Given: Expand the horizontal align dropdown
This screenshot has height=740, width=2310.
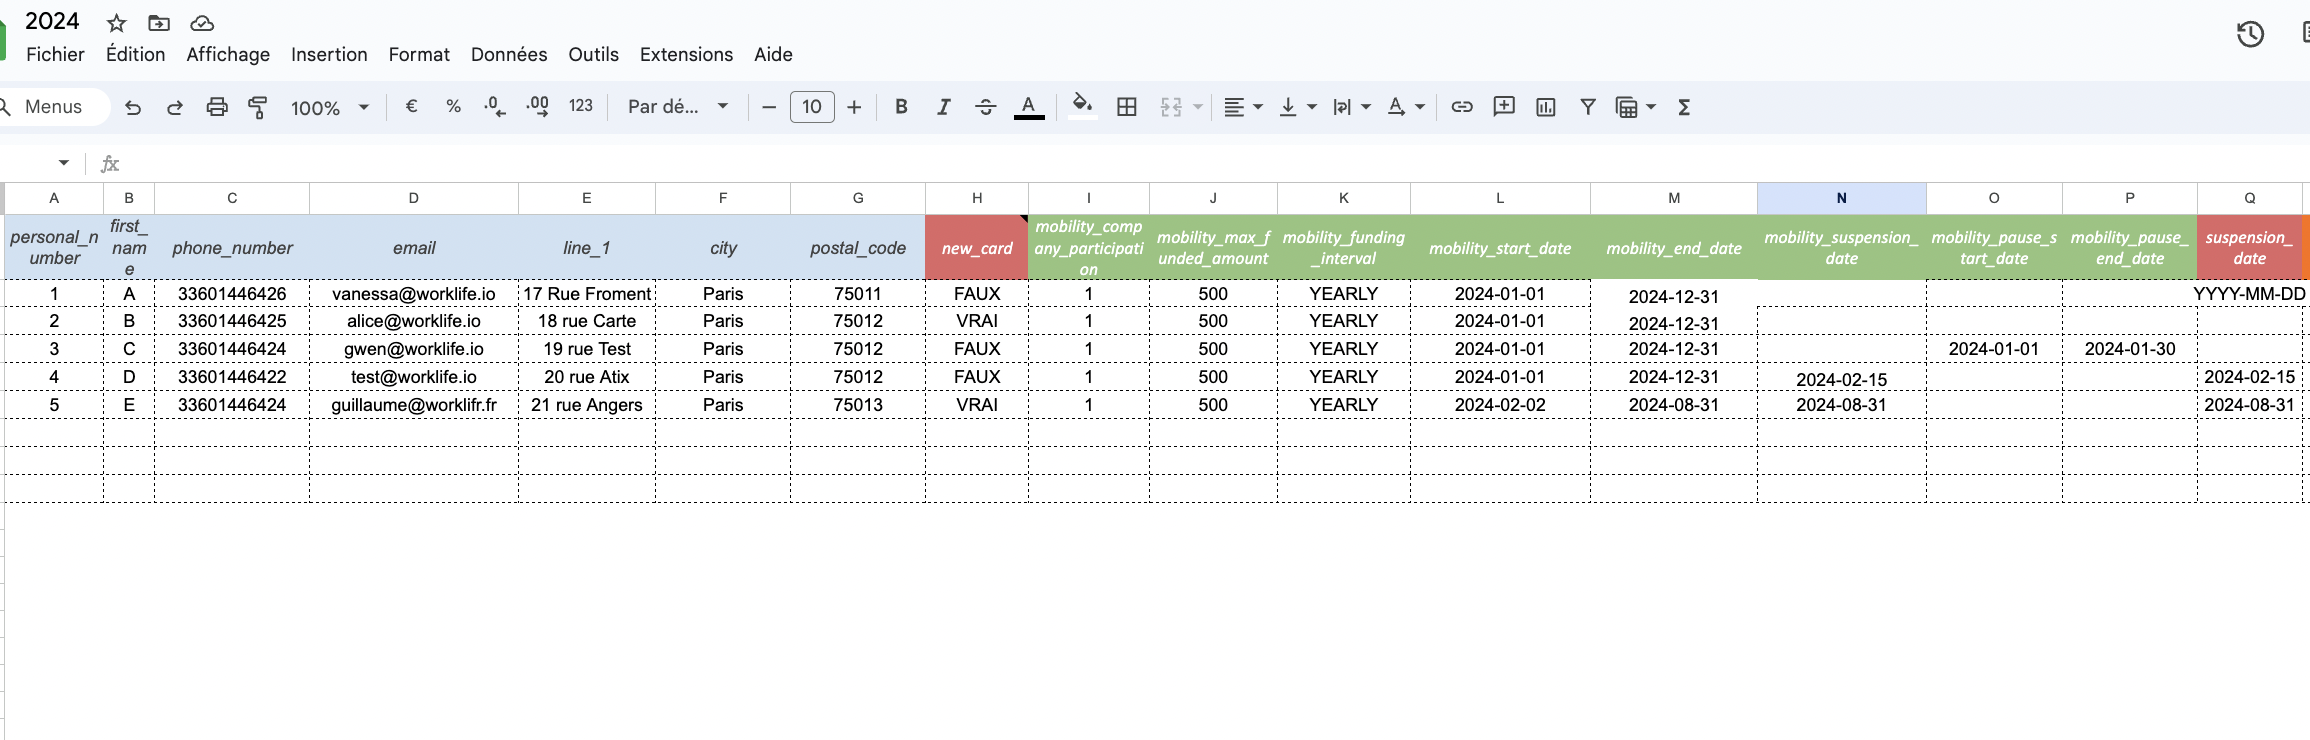Looking at the screenshot, I should coord(1243,107).
